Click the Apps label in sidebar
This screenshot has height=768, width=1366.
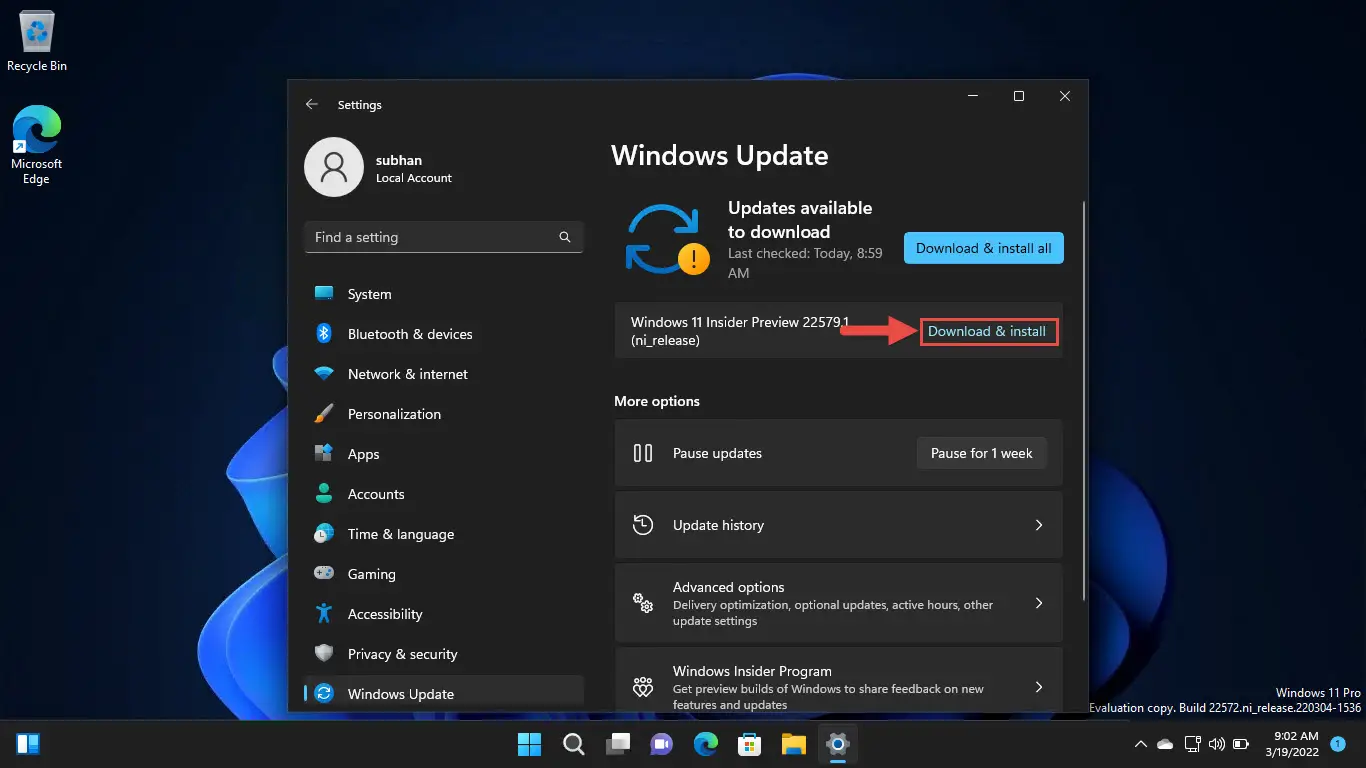pyautogui.click(x=364, y=454)
